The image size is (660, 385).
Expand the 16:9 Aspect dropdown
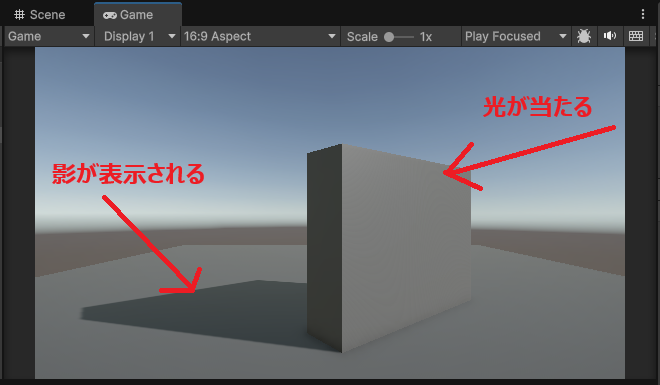[260, 36]
